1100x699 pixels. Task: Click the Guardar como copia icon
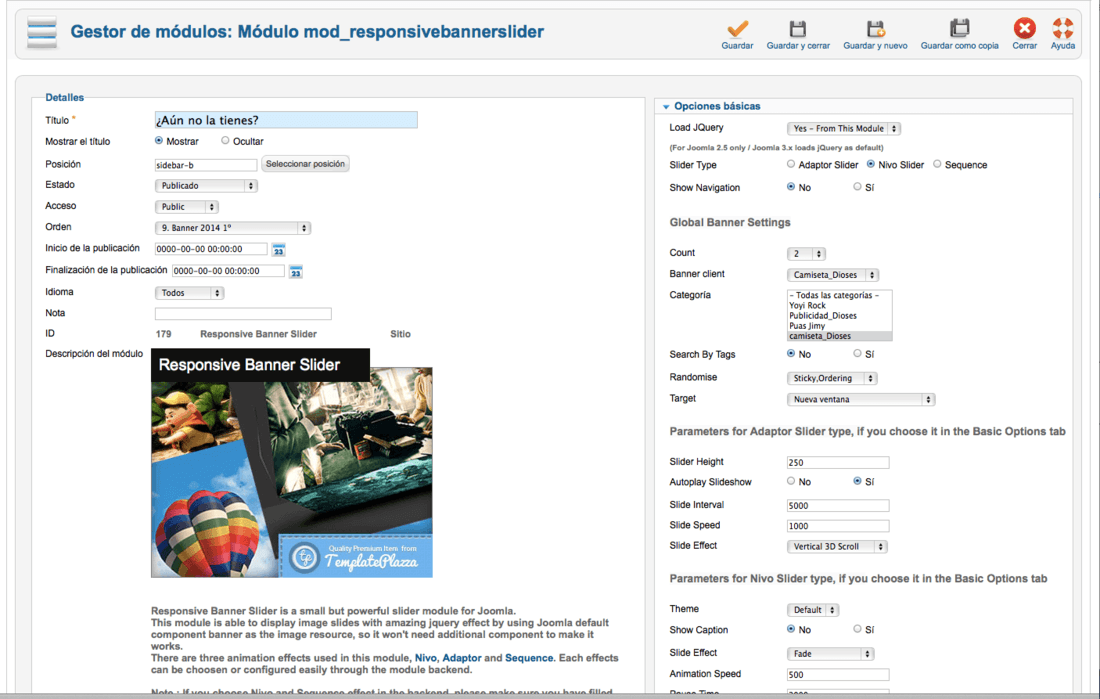pos(959,29)
